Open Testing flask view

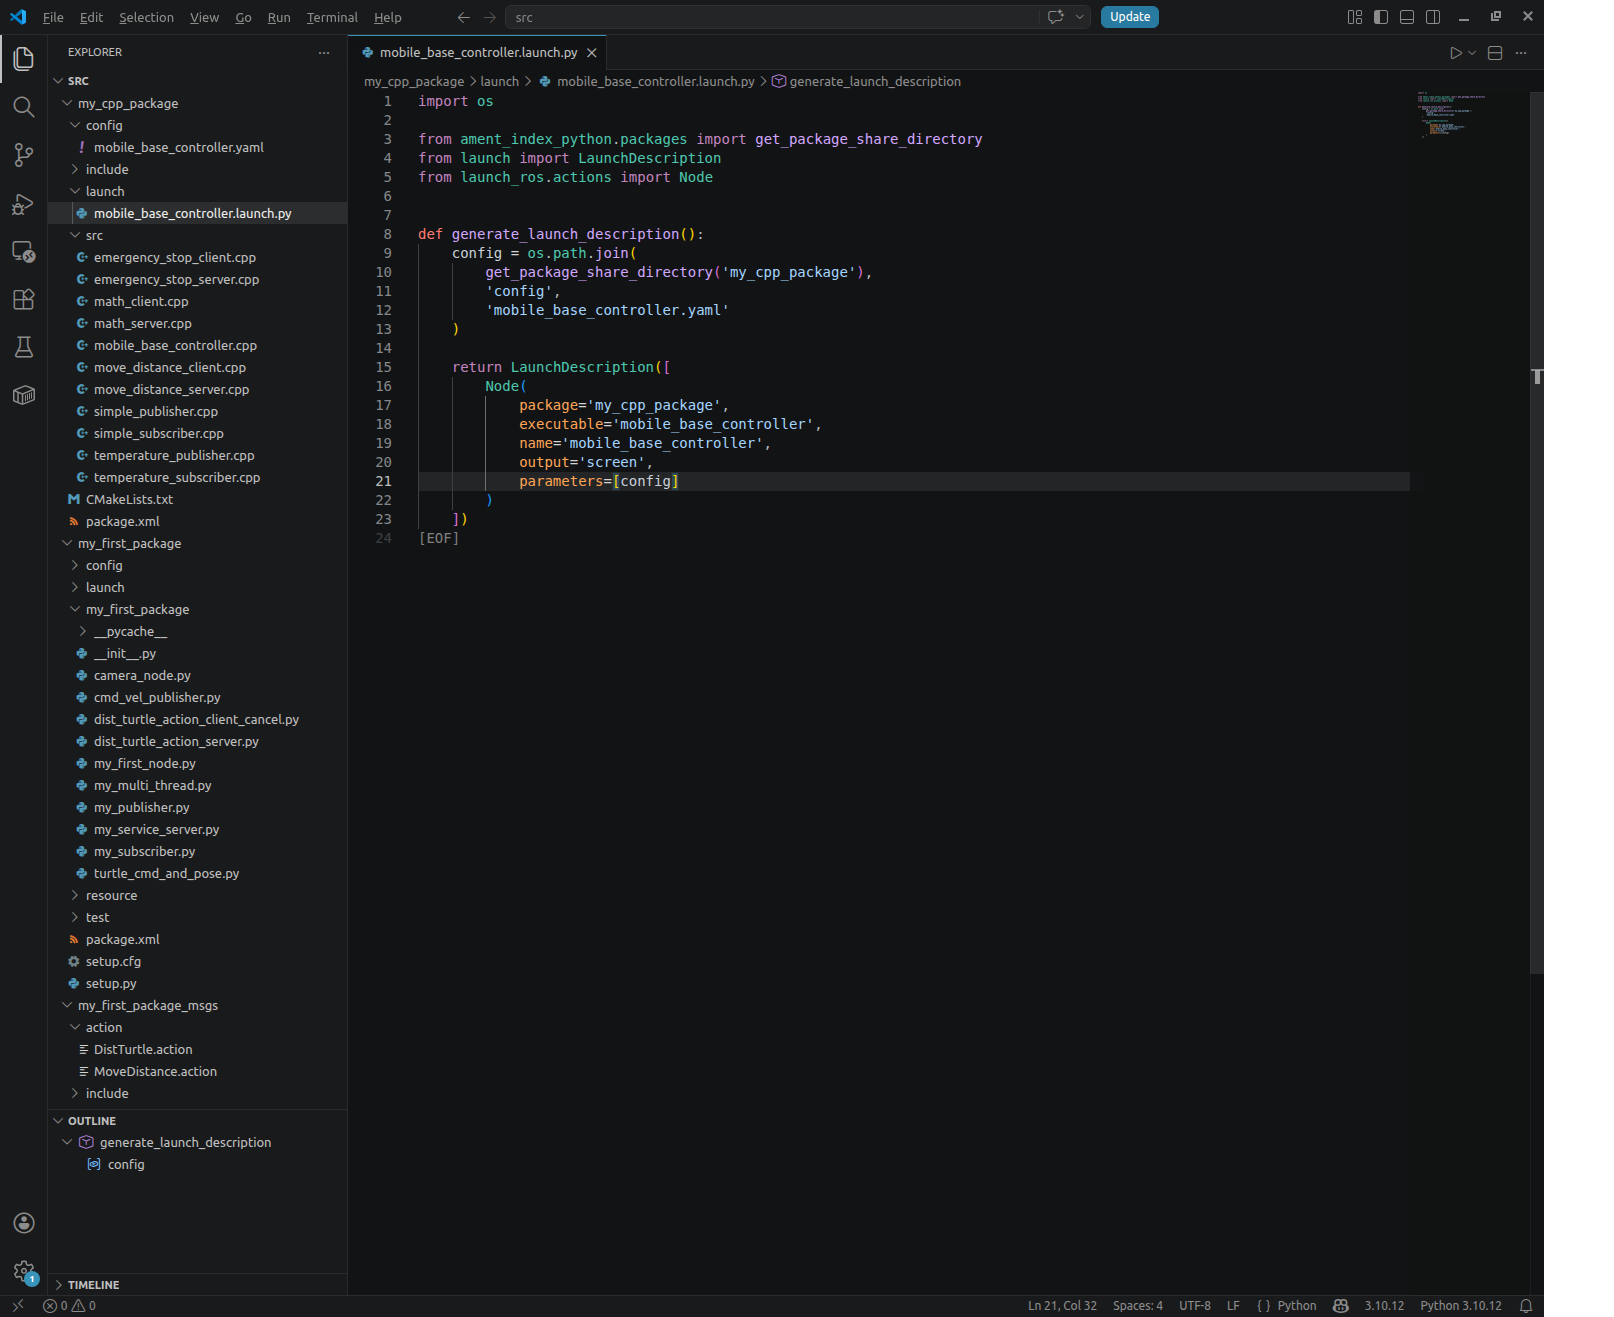24,347
